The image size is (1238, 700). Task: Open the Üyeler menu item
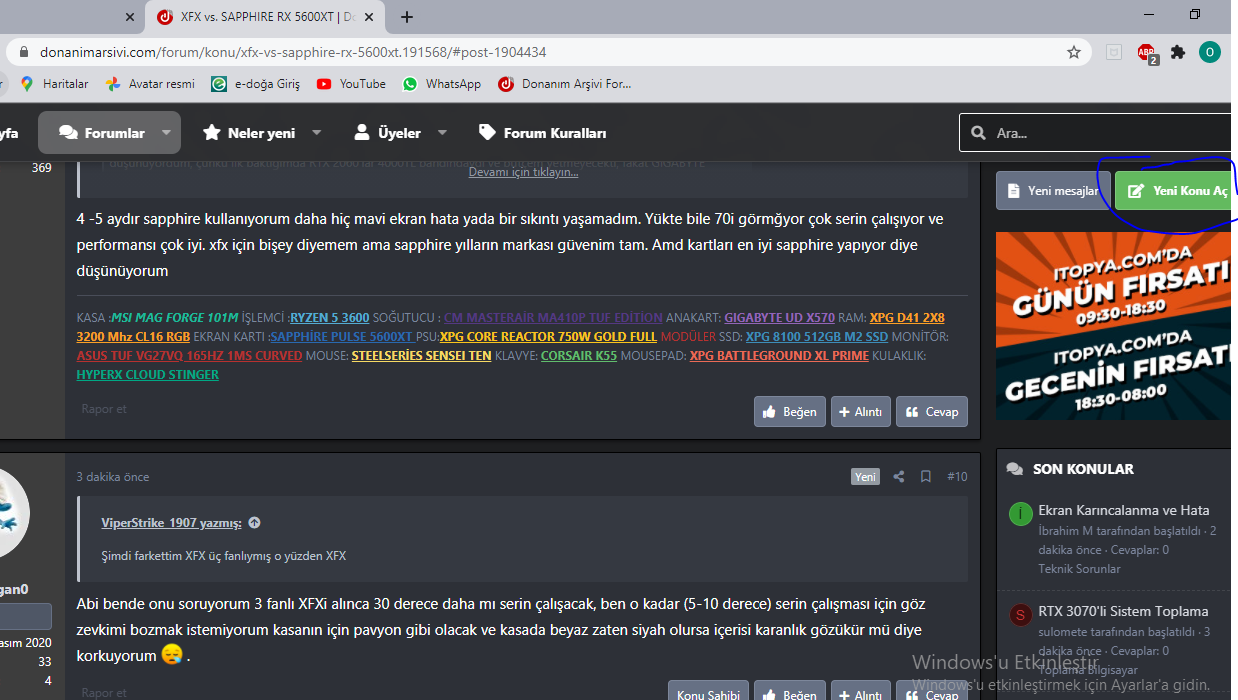(x=387, y=132)
